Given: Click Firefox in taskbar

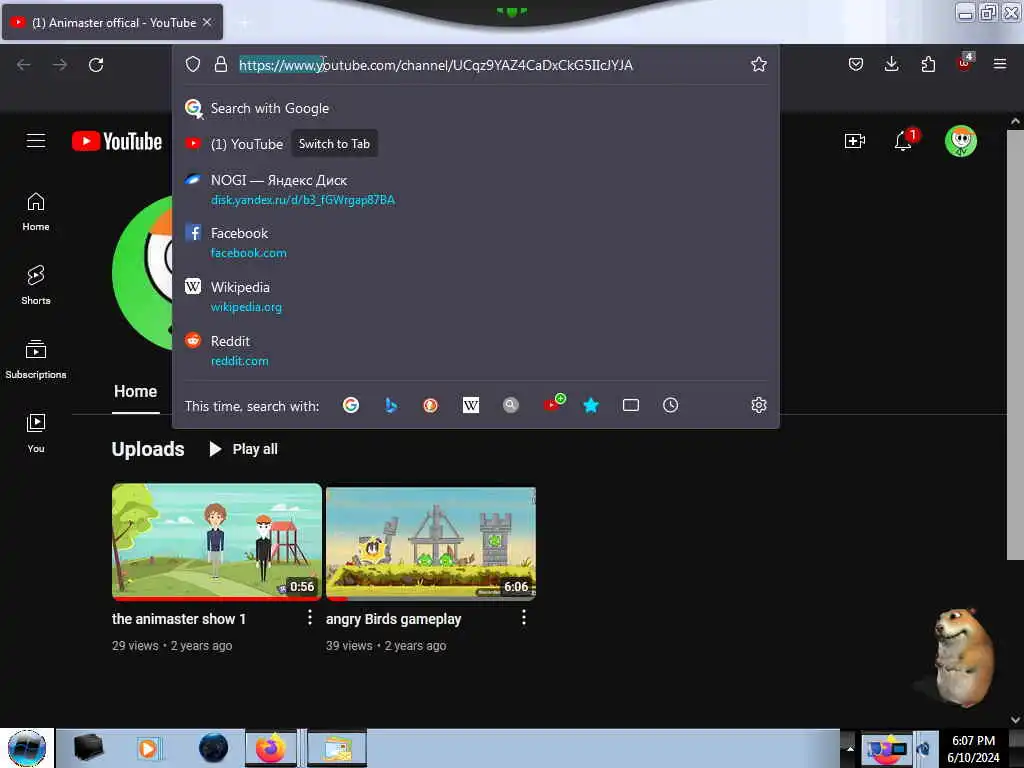Looking at the screenshot, I should coord(270,748).
